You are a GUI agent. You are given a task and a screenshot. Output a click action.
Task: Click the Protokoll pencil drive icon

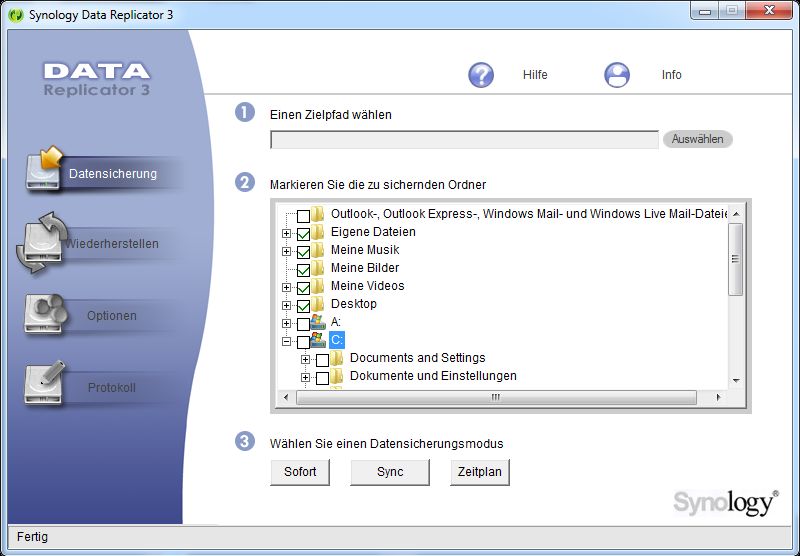[x=45, y=385]
